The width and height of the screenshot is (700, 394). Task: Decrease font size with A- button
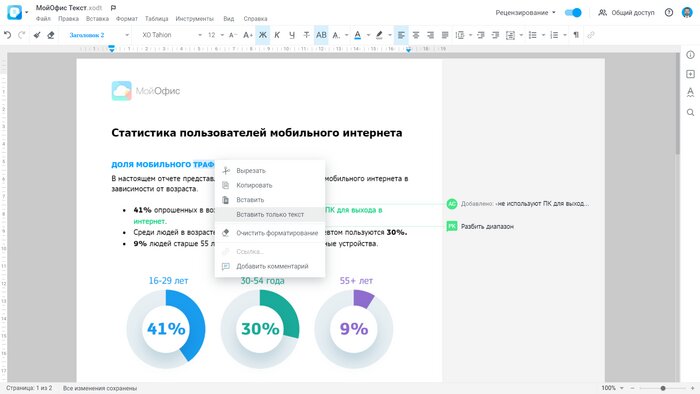click(x=233, y=35)
